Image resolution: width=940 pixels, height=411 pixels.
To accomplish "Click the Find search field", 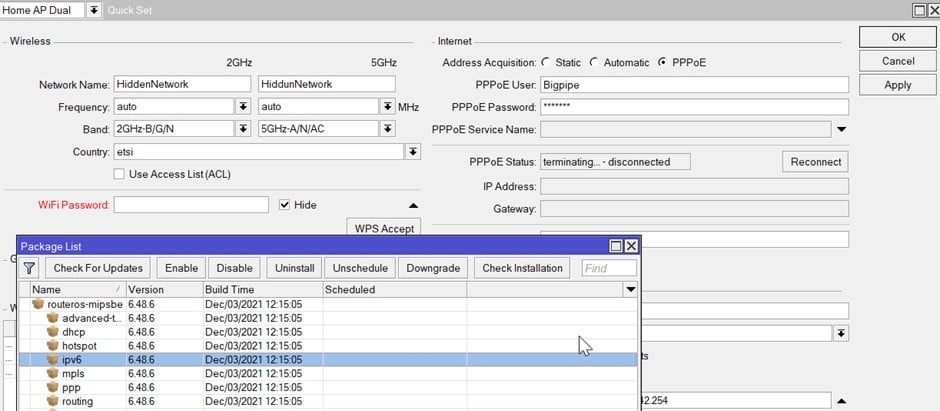I will pos(609,268).
